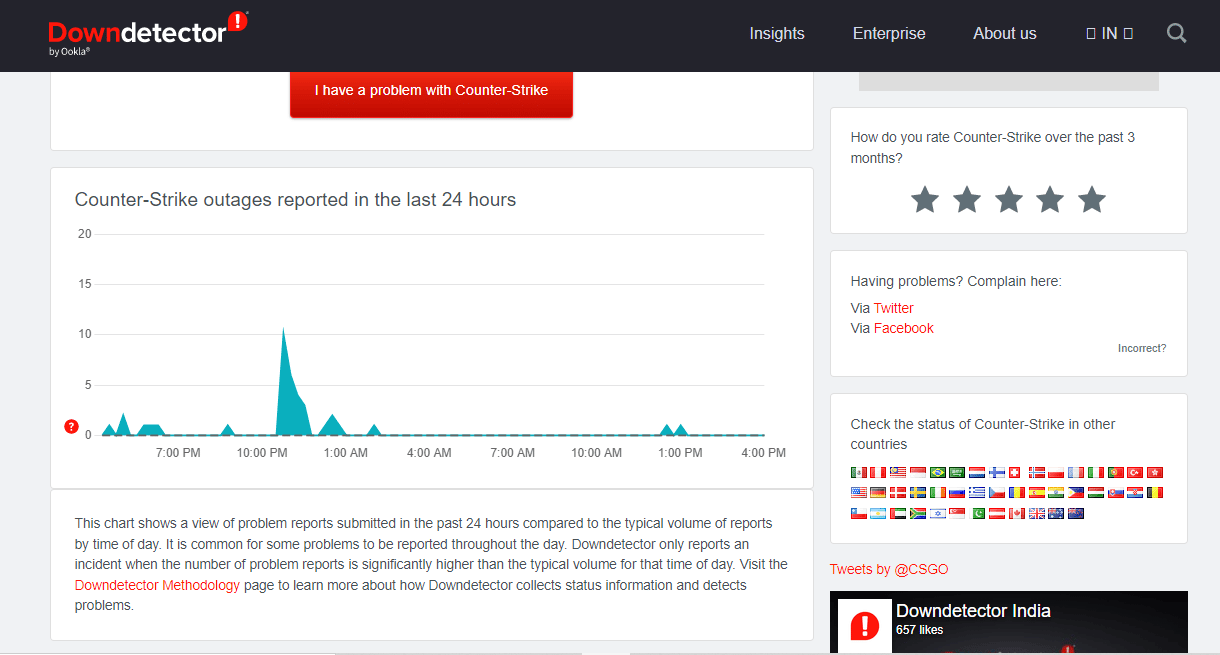Give Counter-Strike a three-star rating
This screenshot has height=655, width=1220.
(x=1008, y=200)
